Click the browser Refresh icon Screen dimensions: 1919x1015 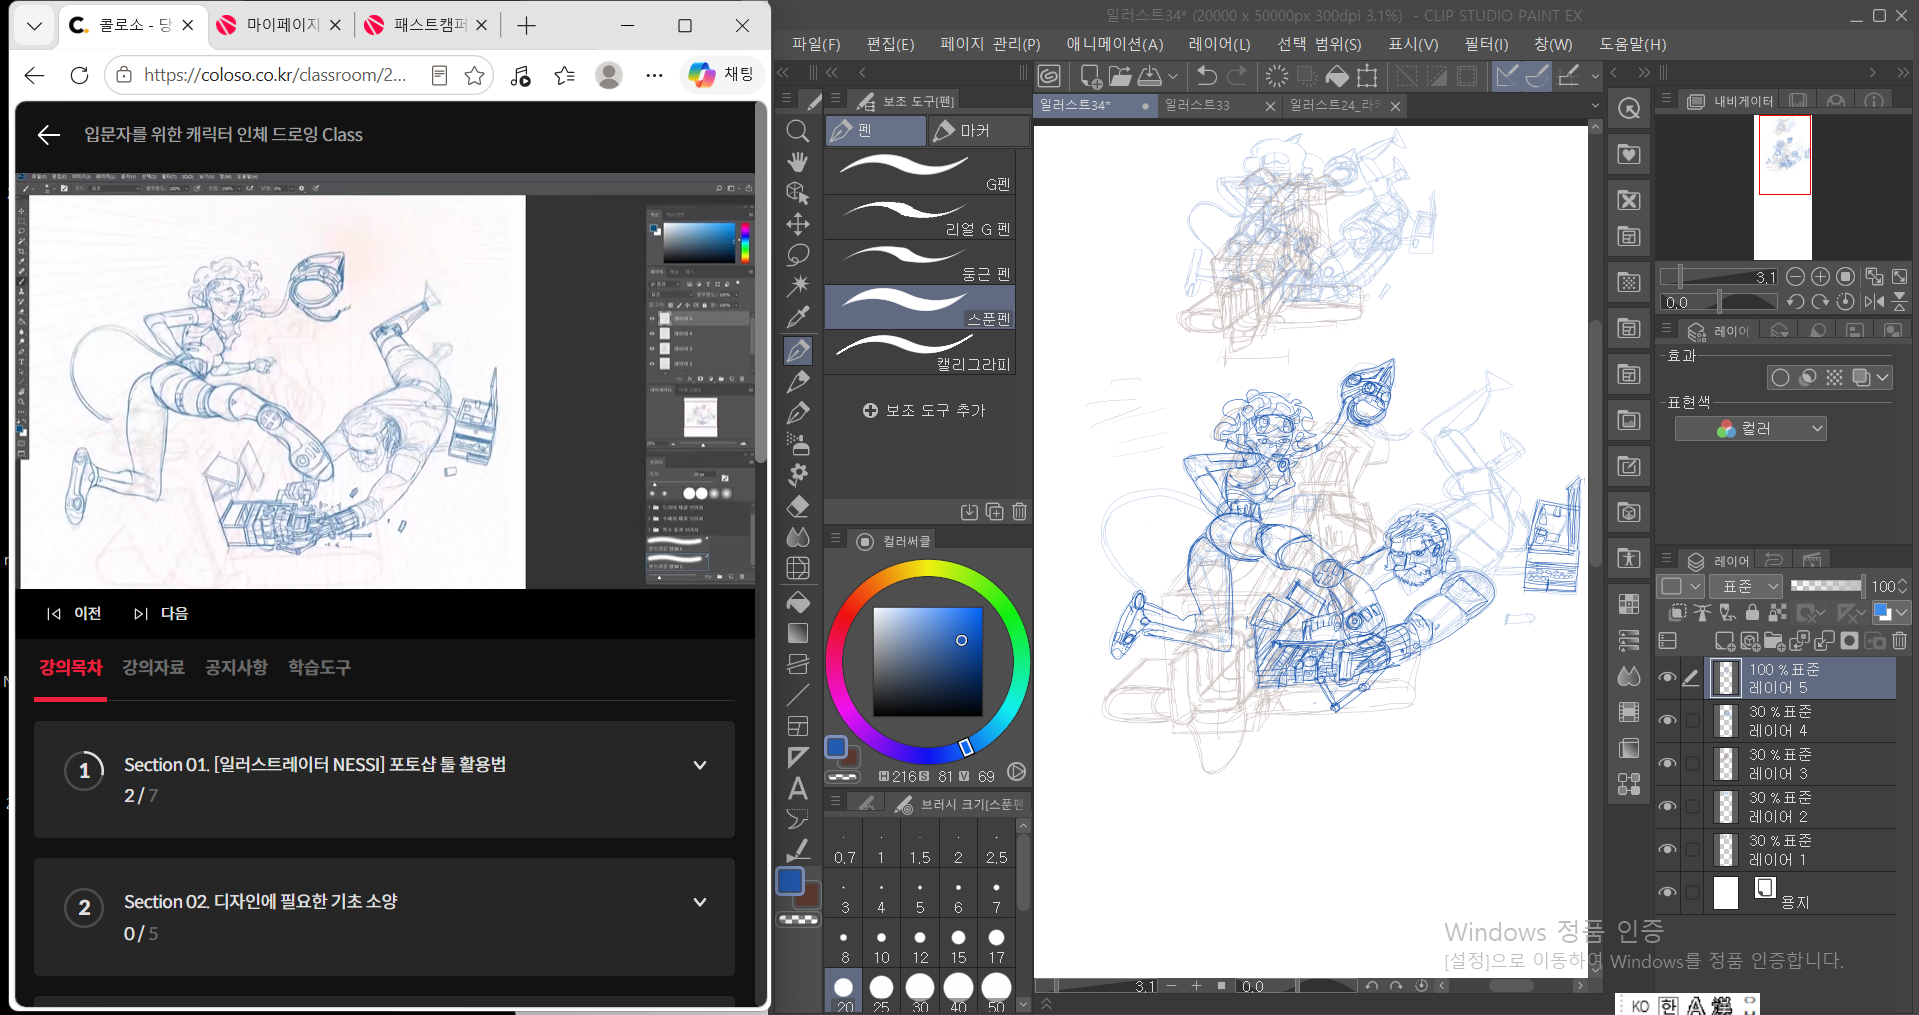[79, 75]
